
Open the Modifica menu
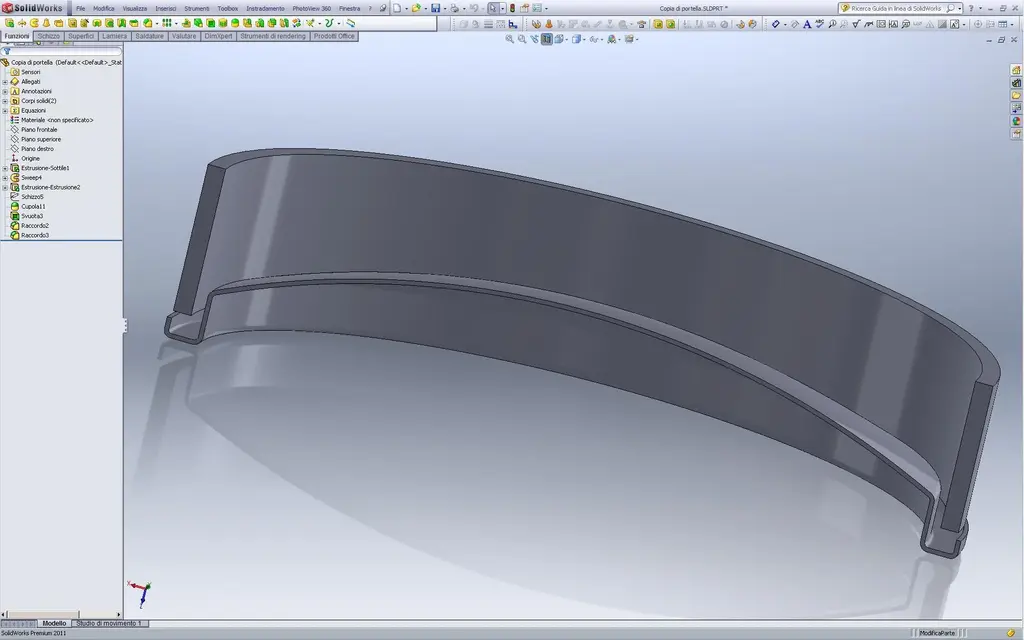click(x=103, y=8)
